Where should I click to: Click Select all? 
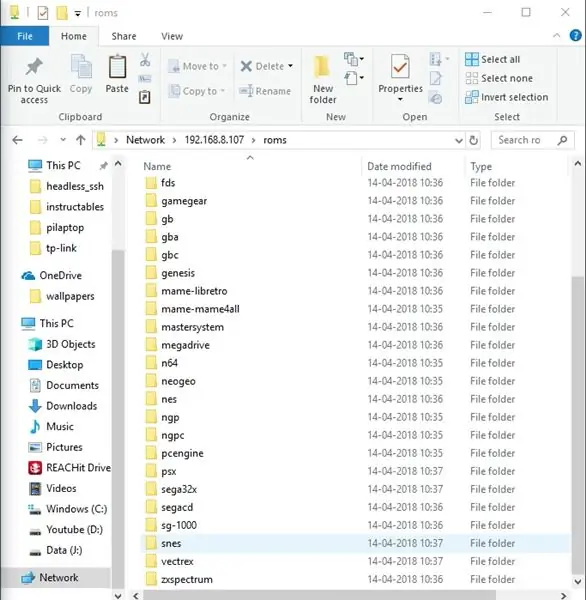pos(493,59)
